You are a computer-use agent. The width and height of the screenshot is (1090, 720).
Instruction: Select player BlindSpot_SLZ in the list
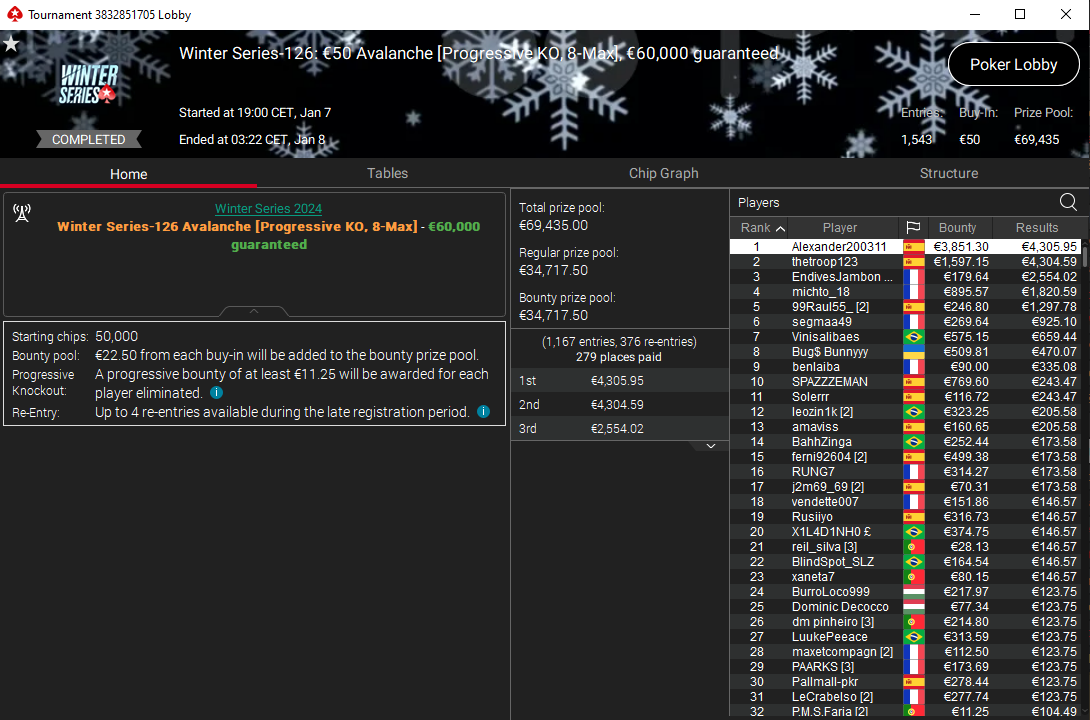tap(905, 562)
